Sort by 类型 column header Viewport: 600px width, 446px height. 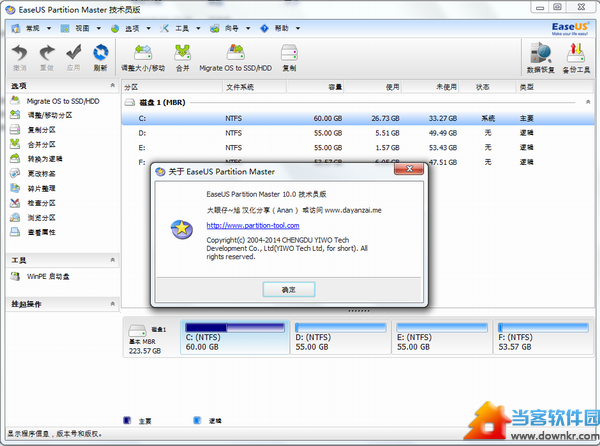coord(555,87)
